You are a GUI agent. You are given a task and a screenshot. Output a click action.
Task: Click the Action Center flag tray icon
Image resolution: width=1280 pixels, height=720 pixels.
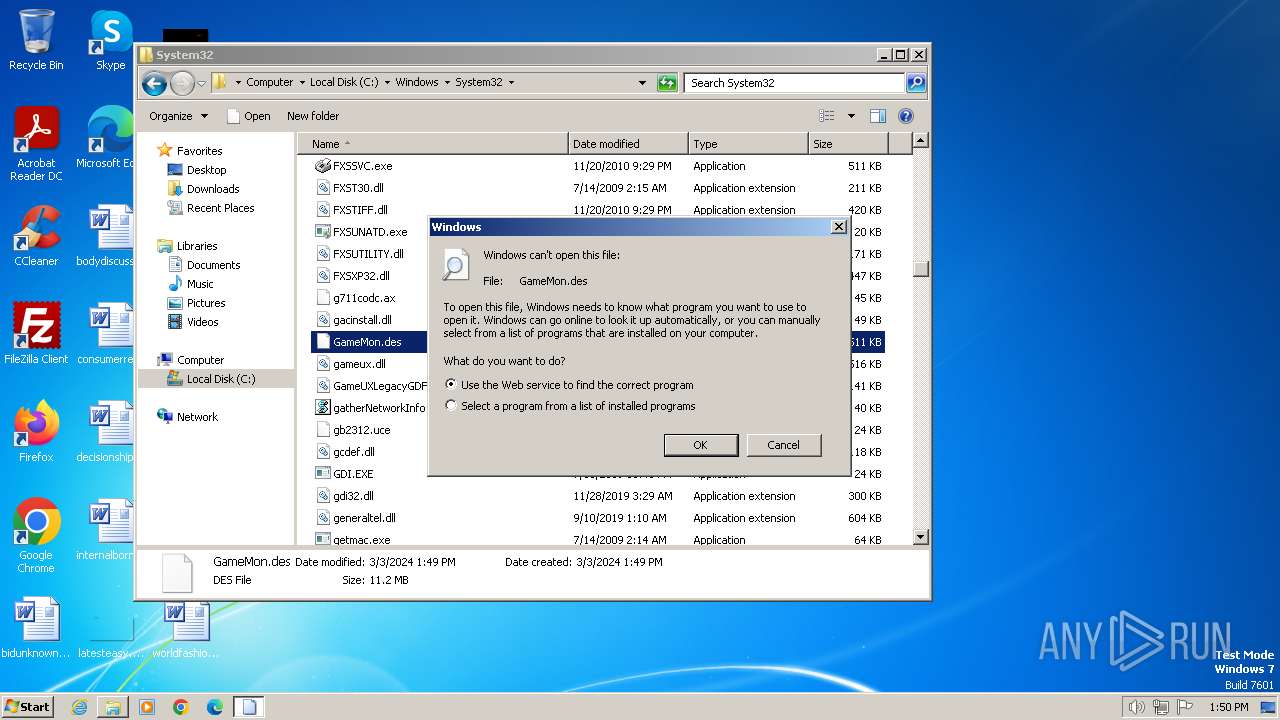tap(1185, 707)
